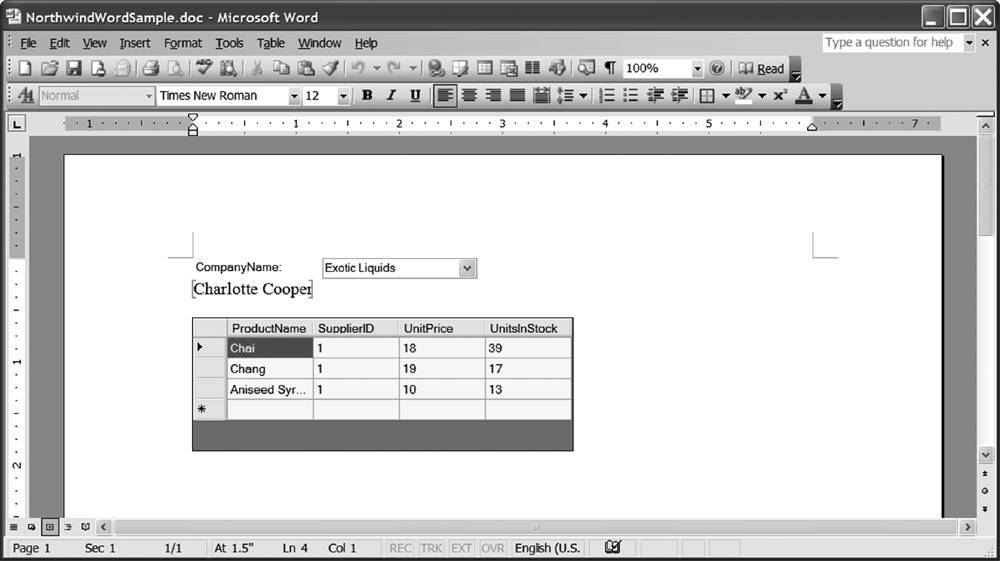Click the Print icon
This screenshot has height=561, width=1000.
pos(151,68)
